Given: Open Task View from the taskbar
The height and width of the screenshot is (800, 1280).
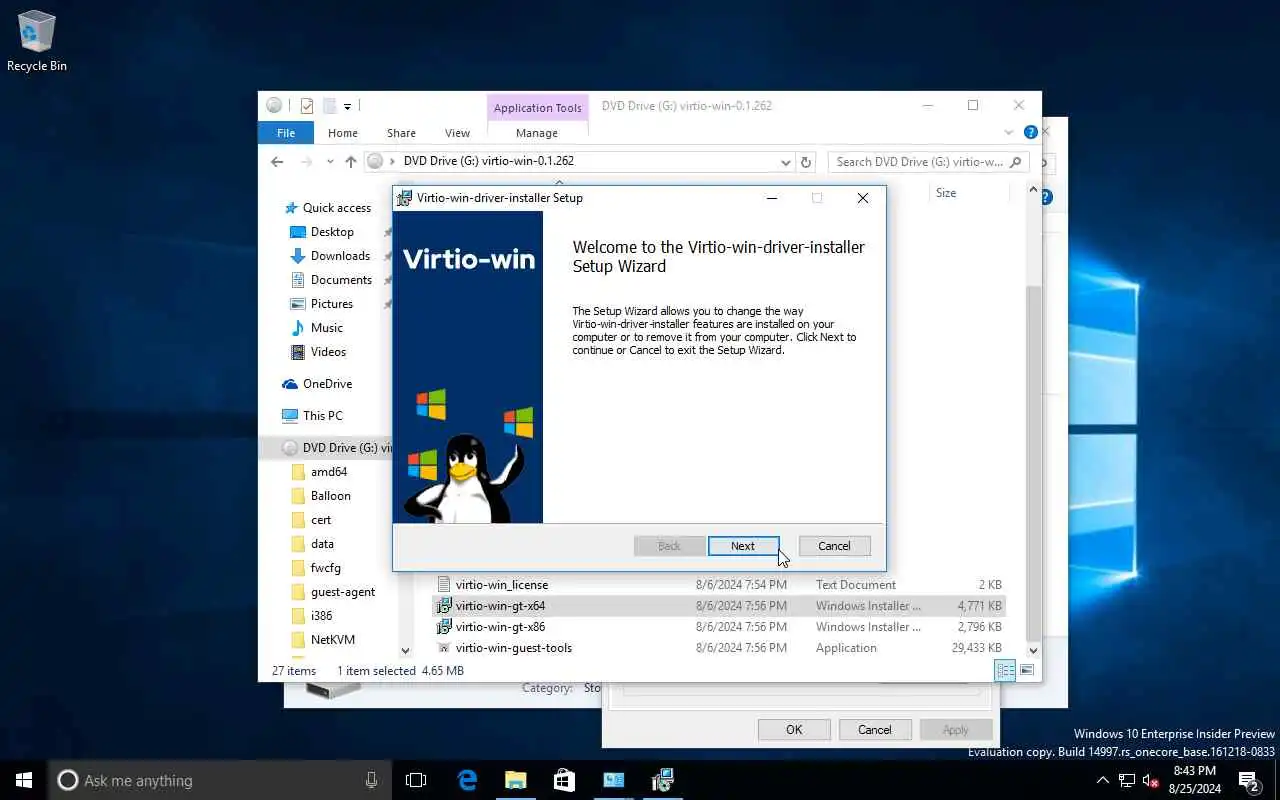Looking at the screenshot, I should tap(416, 780).
